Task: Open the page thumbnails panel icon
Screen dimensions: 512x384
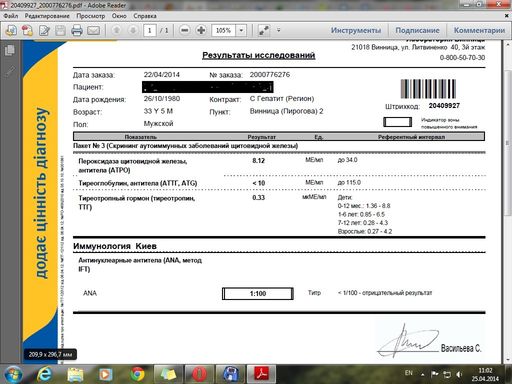Action: click(x=10, y=50)
